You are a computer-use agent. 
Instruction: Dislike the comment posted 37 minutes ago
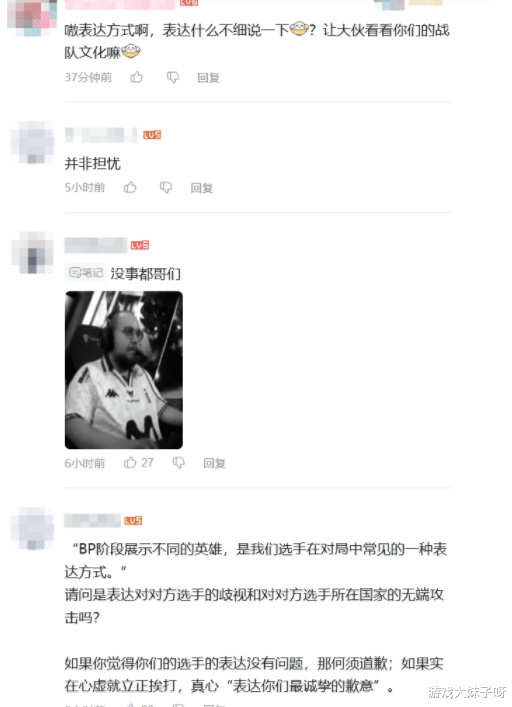tap(173, 78)
